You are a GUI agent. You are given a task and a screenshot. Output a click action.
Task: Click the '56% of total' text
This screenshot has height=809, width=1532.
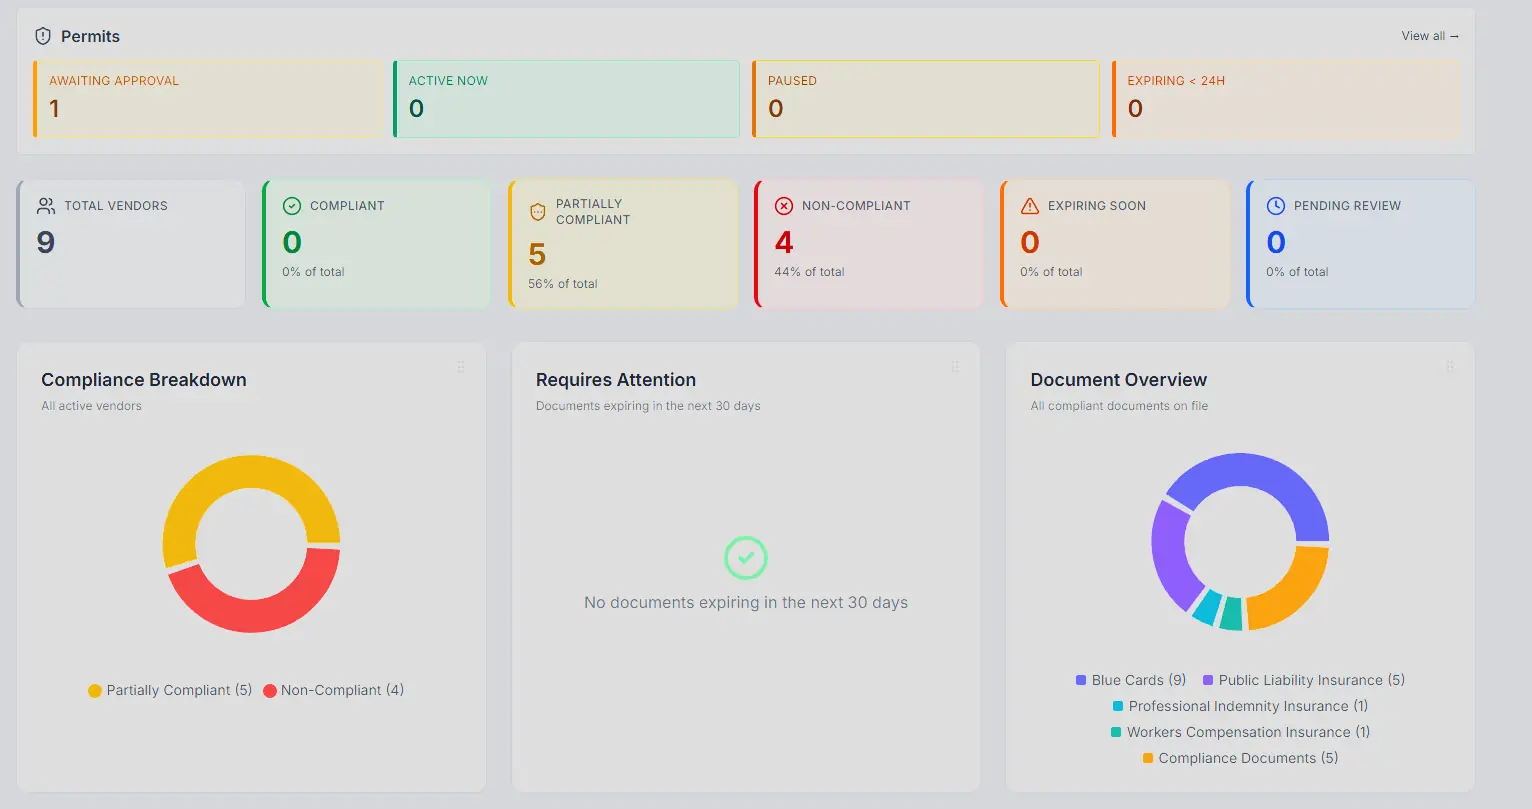[x=563, y=284]
